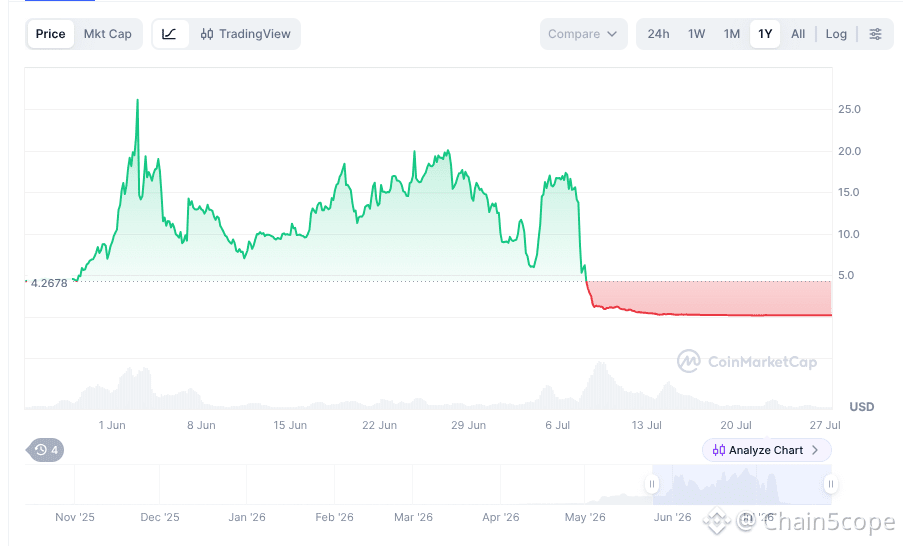This screenshot has width=903, height=546.
Task: Click the price peak above 25.0
Action: click(137, 101)
